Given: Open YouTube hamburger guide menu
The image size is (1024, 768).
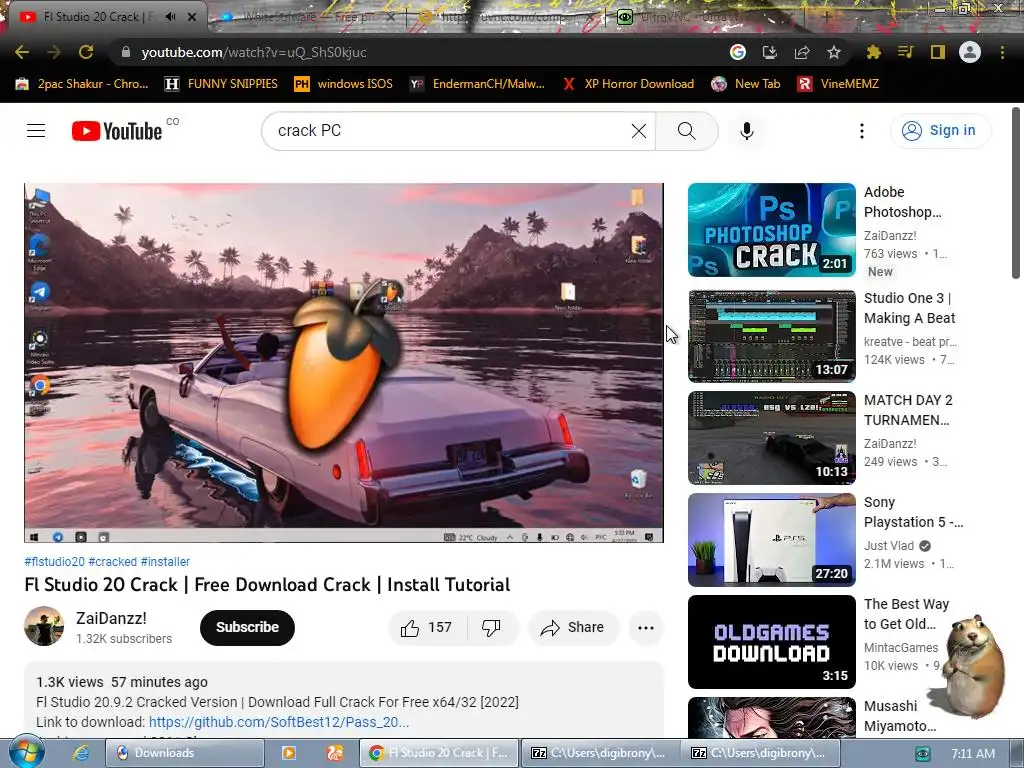Looking at the screenshot, I should coord(36,131).
